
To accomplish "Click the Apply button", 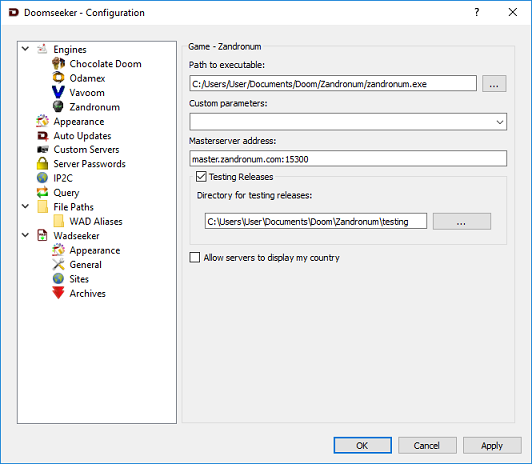I will pyautogui.click(x=492, y=445).
